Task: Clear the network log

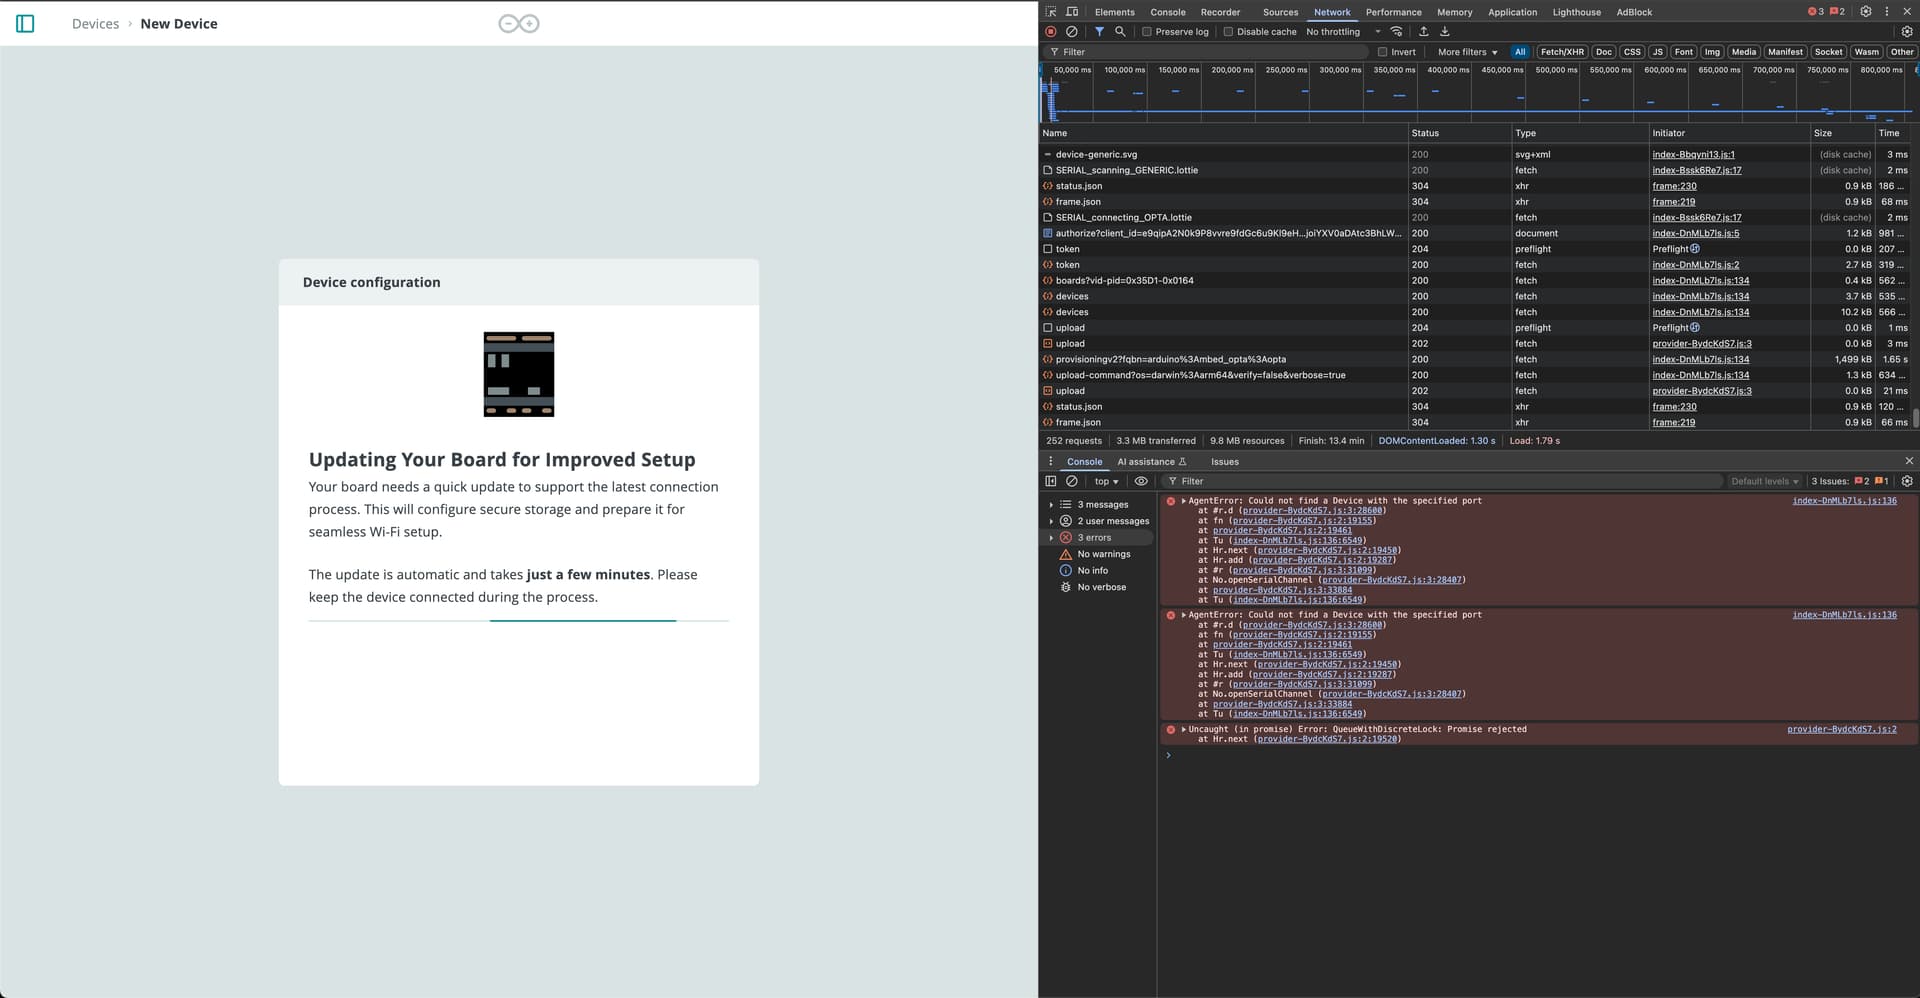Action: pos(1072,31)
